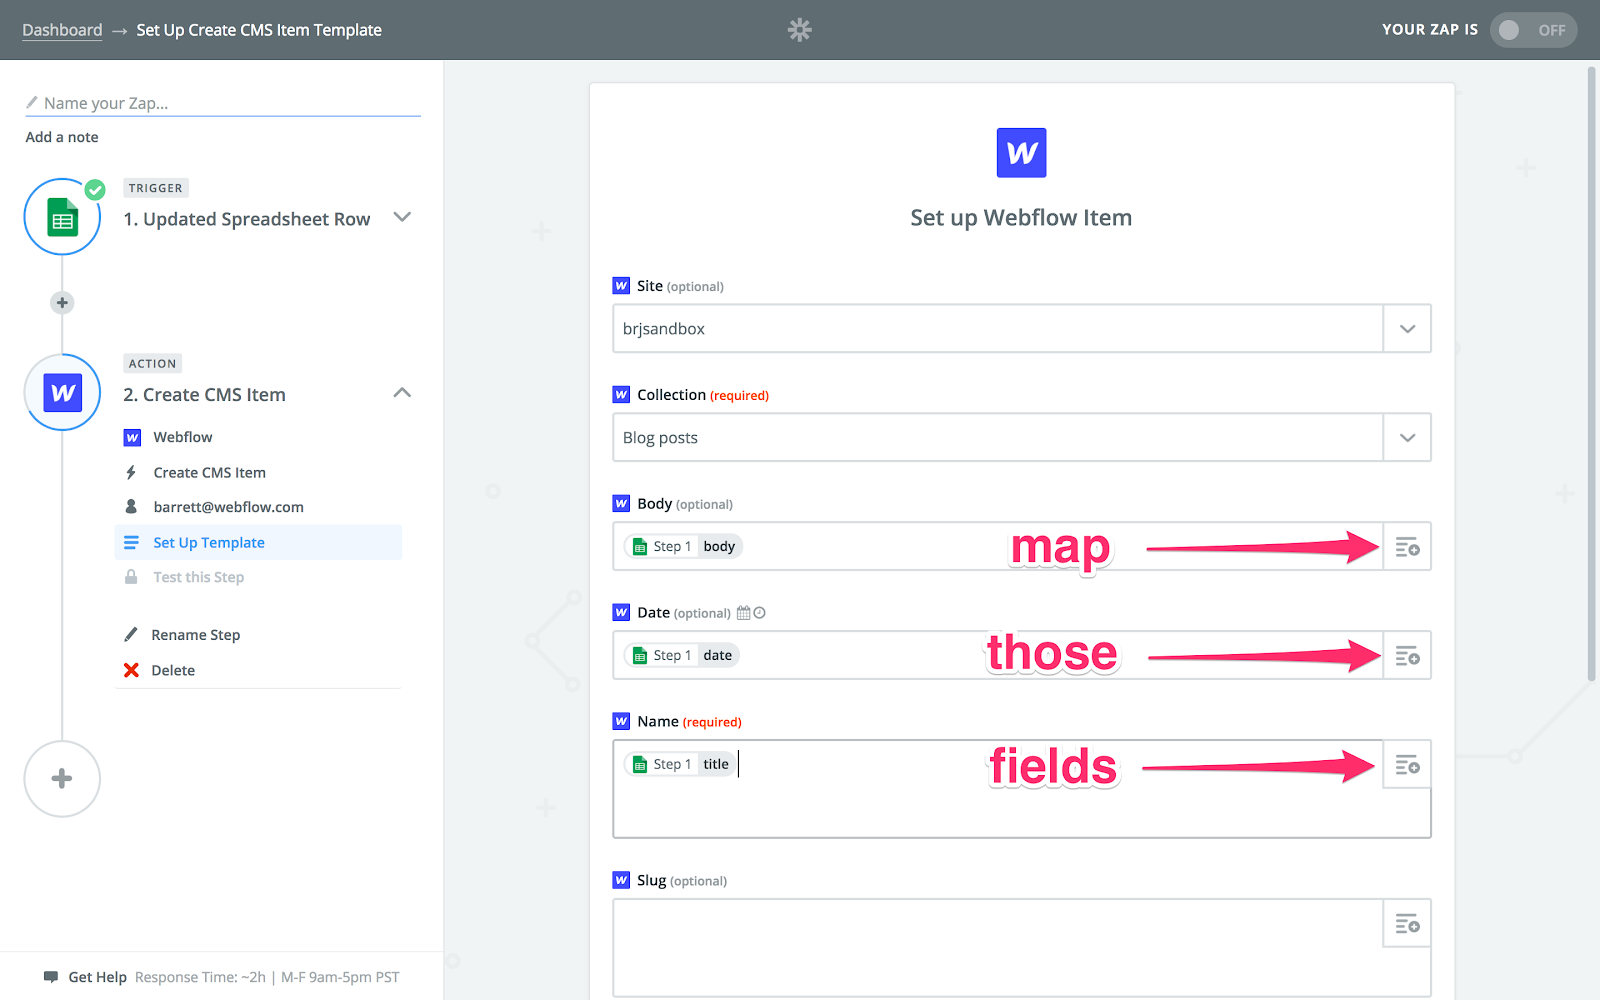Select 1. Updated Spreadsheet Row title
The width and height of the screenshot is (1600, 1000).
[246, 219]
